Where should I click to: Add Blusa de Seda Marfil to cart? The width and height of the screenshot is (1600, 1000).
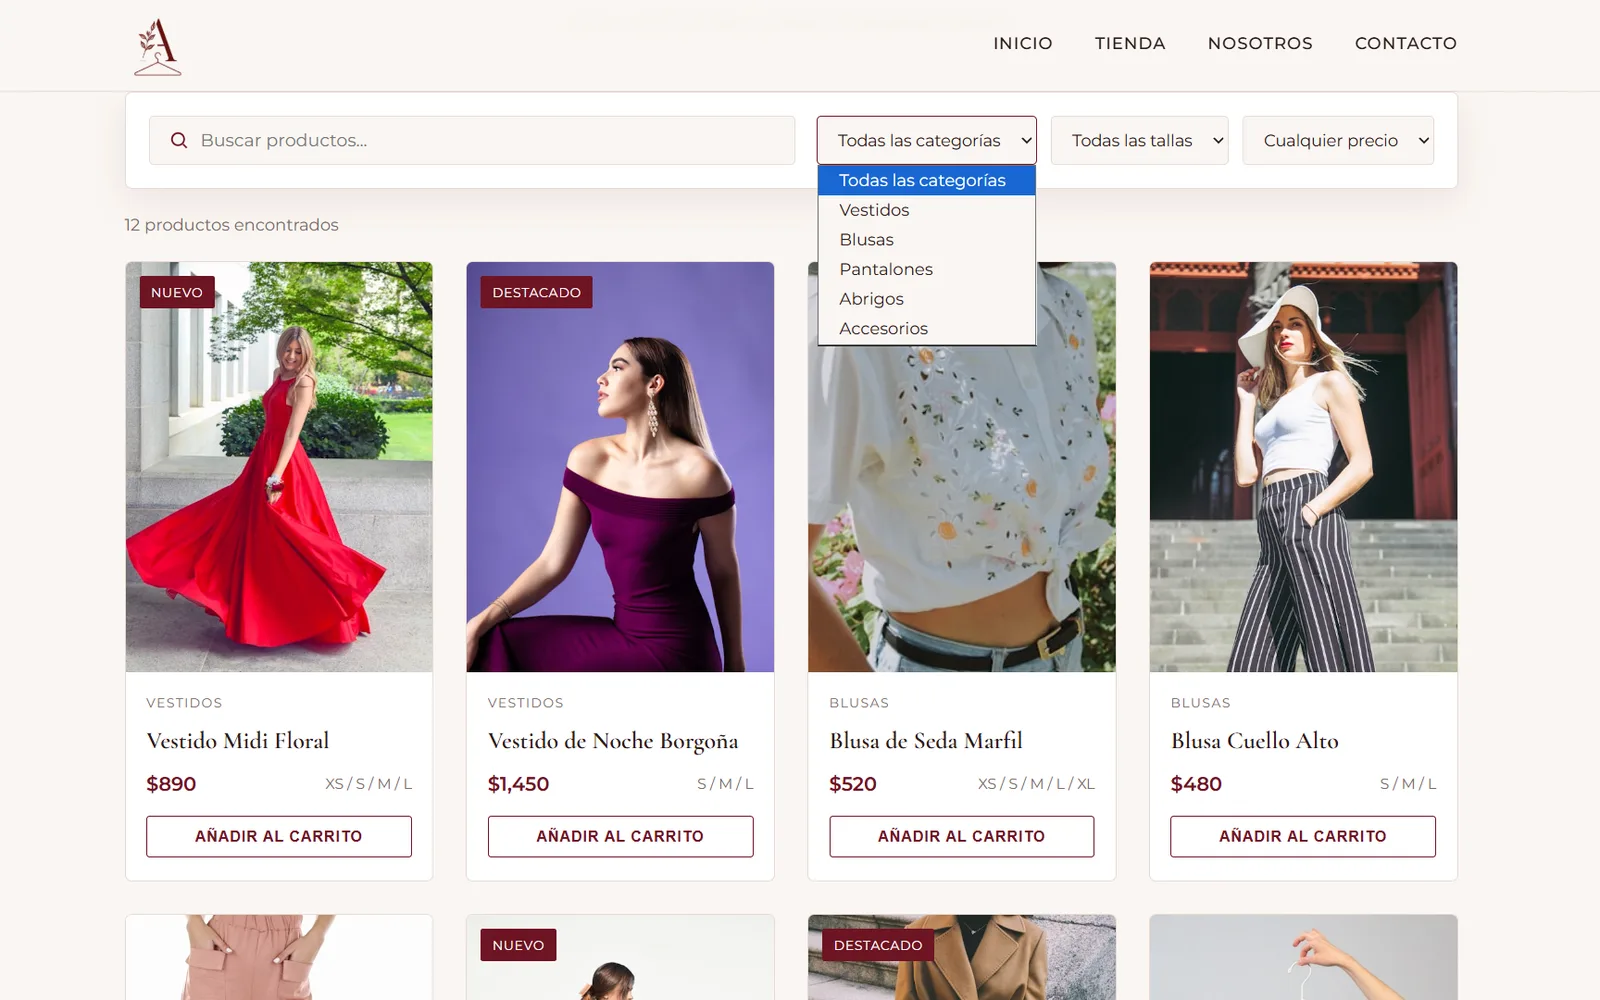tap(961, 836)
